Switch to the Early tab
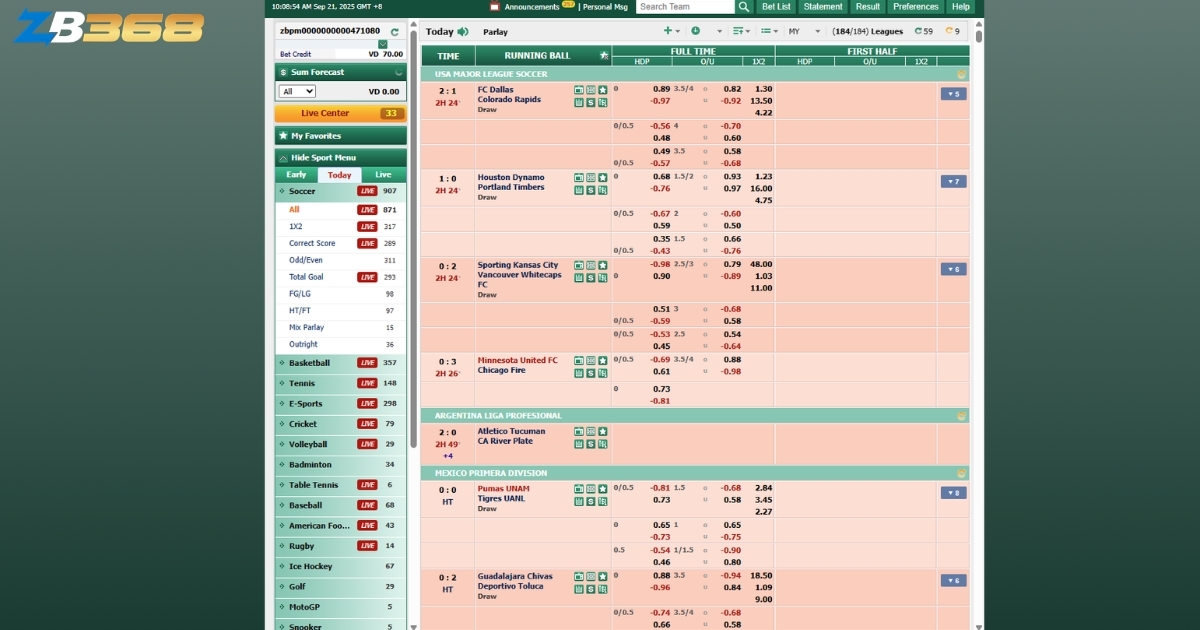 tap(296, 175)
